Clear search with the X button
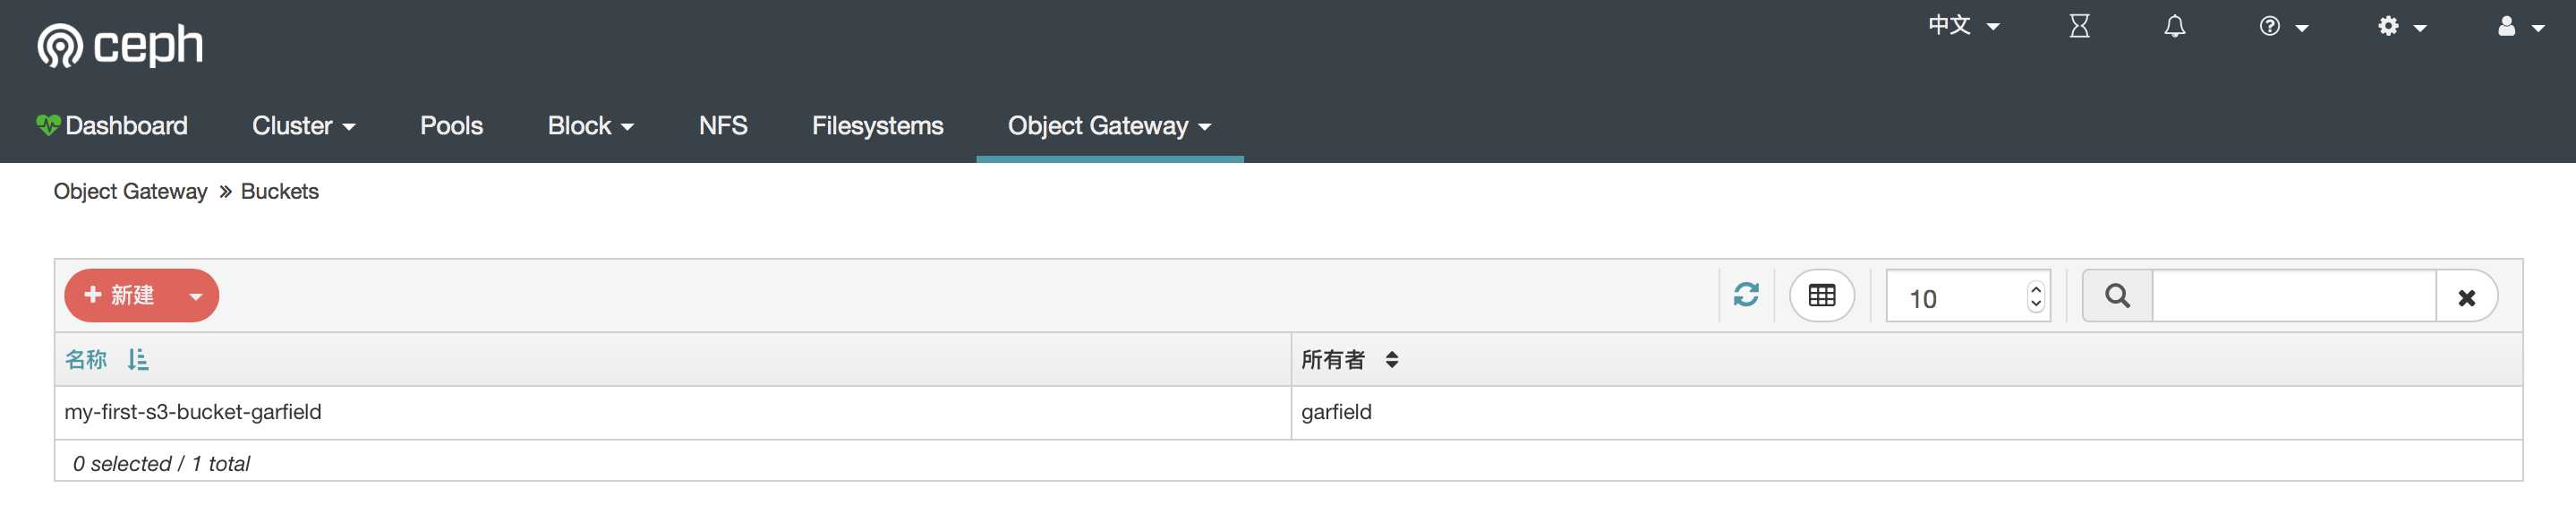This screenshot has height=514, width=2576. [x=2466, y=297]
